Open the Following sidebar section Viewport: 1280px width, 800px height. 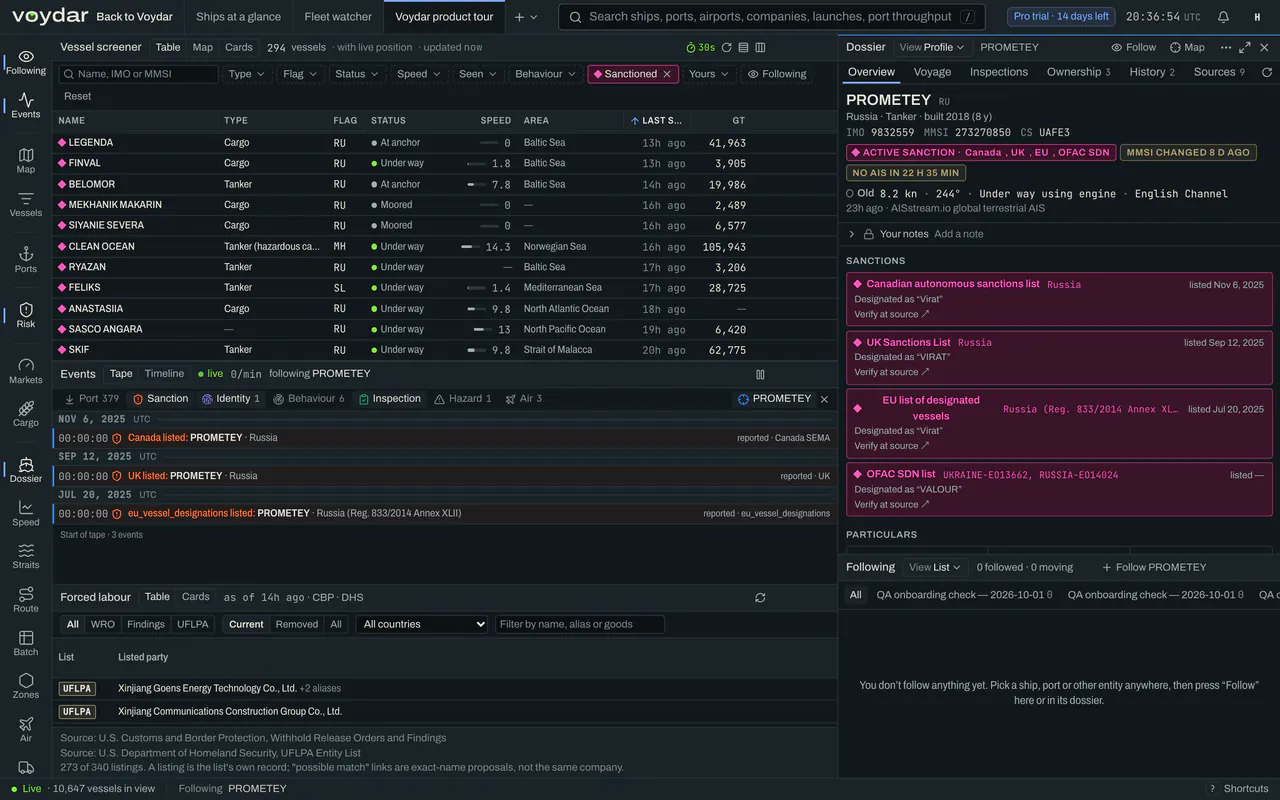[x=26, y=62]
